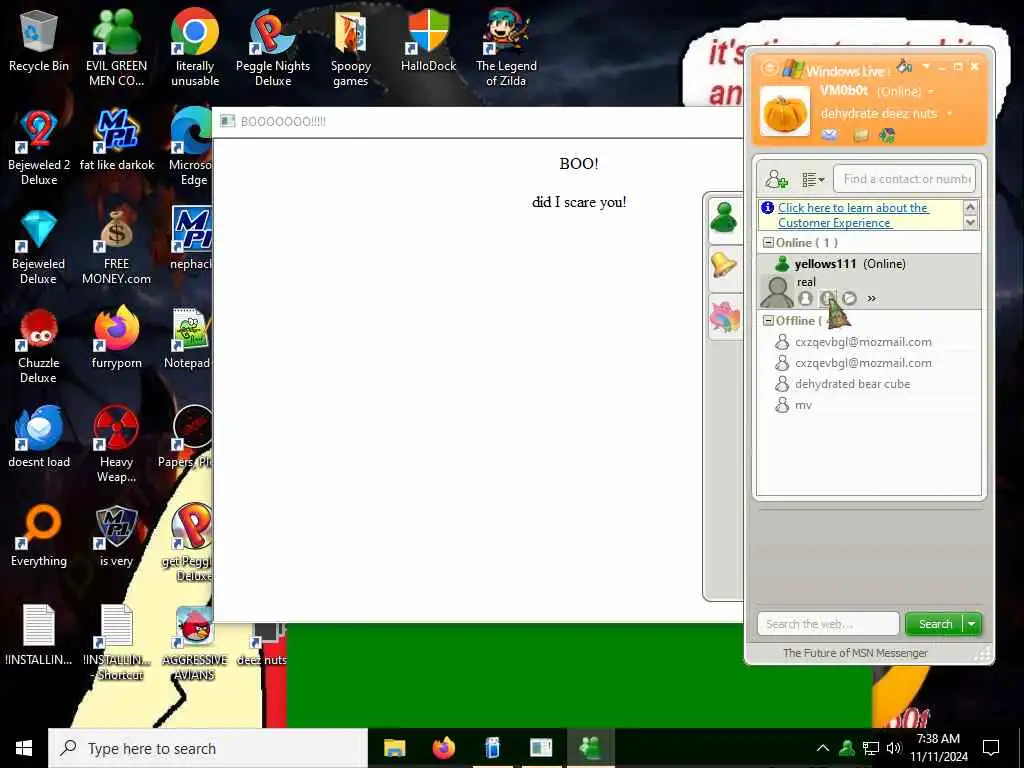The height and width of the screenshot is (768, 1024).
Task: Focus the Search the web field
Action: (x=828, y=624)
